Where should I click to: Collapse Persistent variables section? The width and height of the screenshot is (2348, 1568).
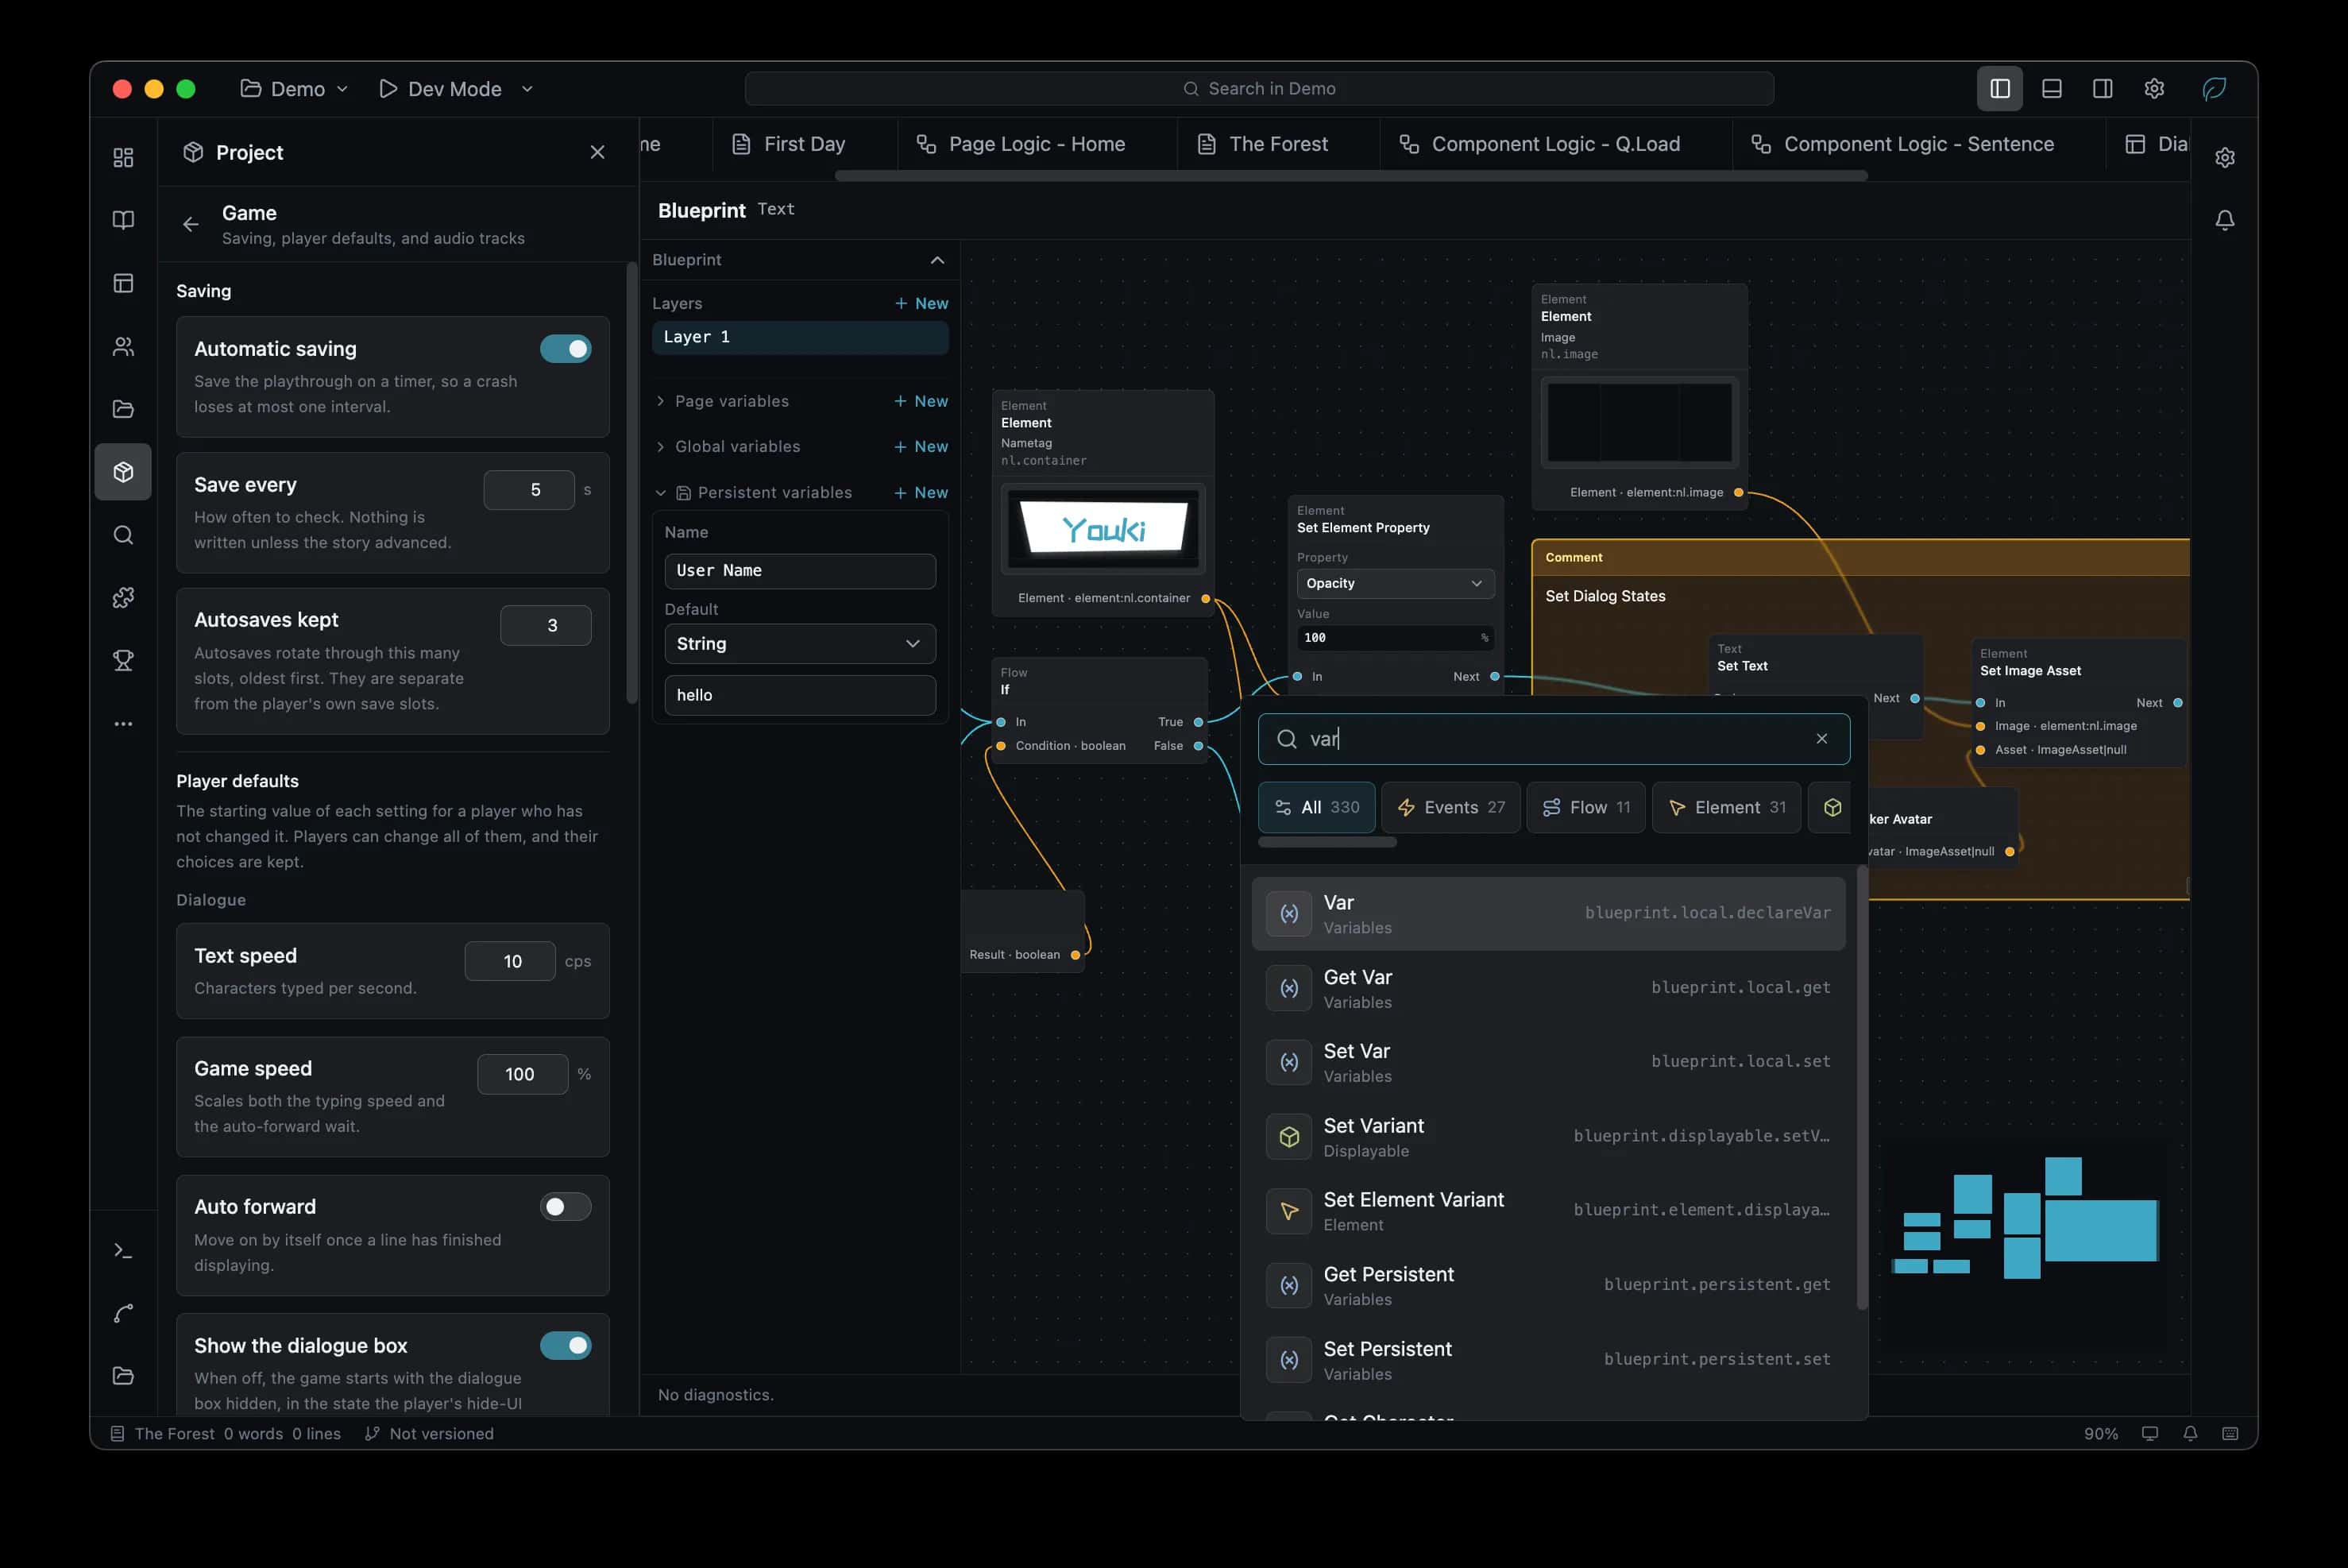click(x=754, y=493)
